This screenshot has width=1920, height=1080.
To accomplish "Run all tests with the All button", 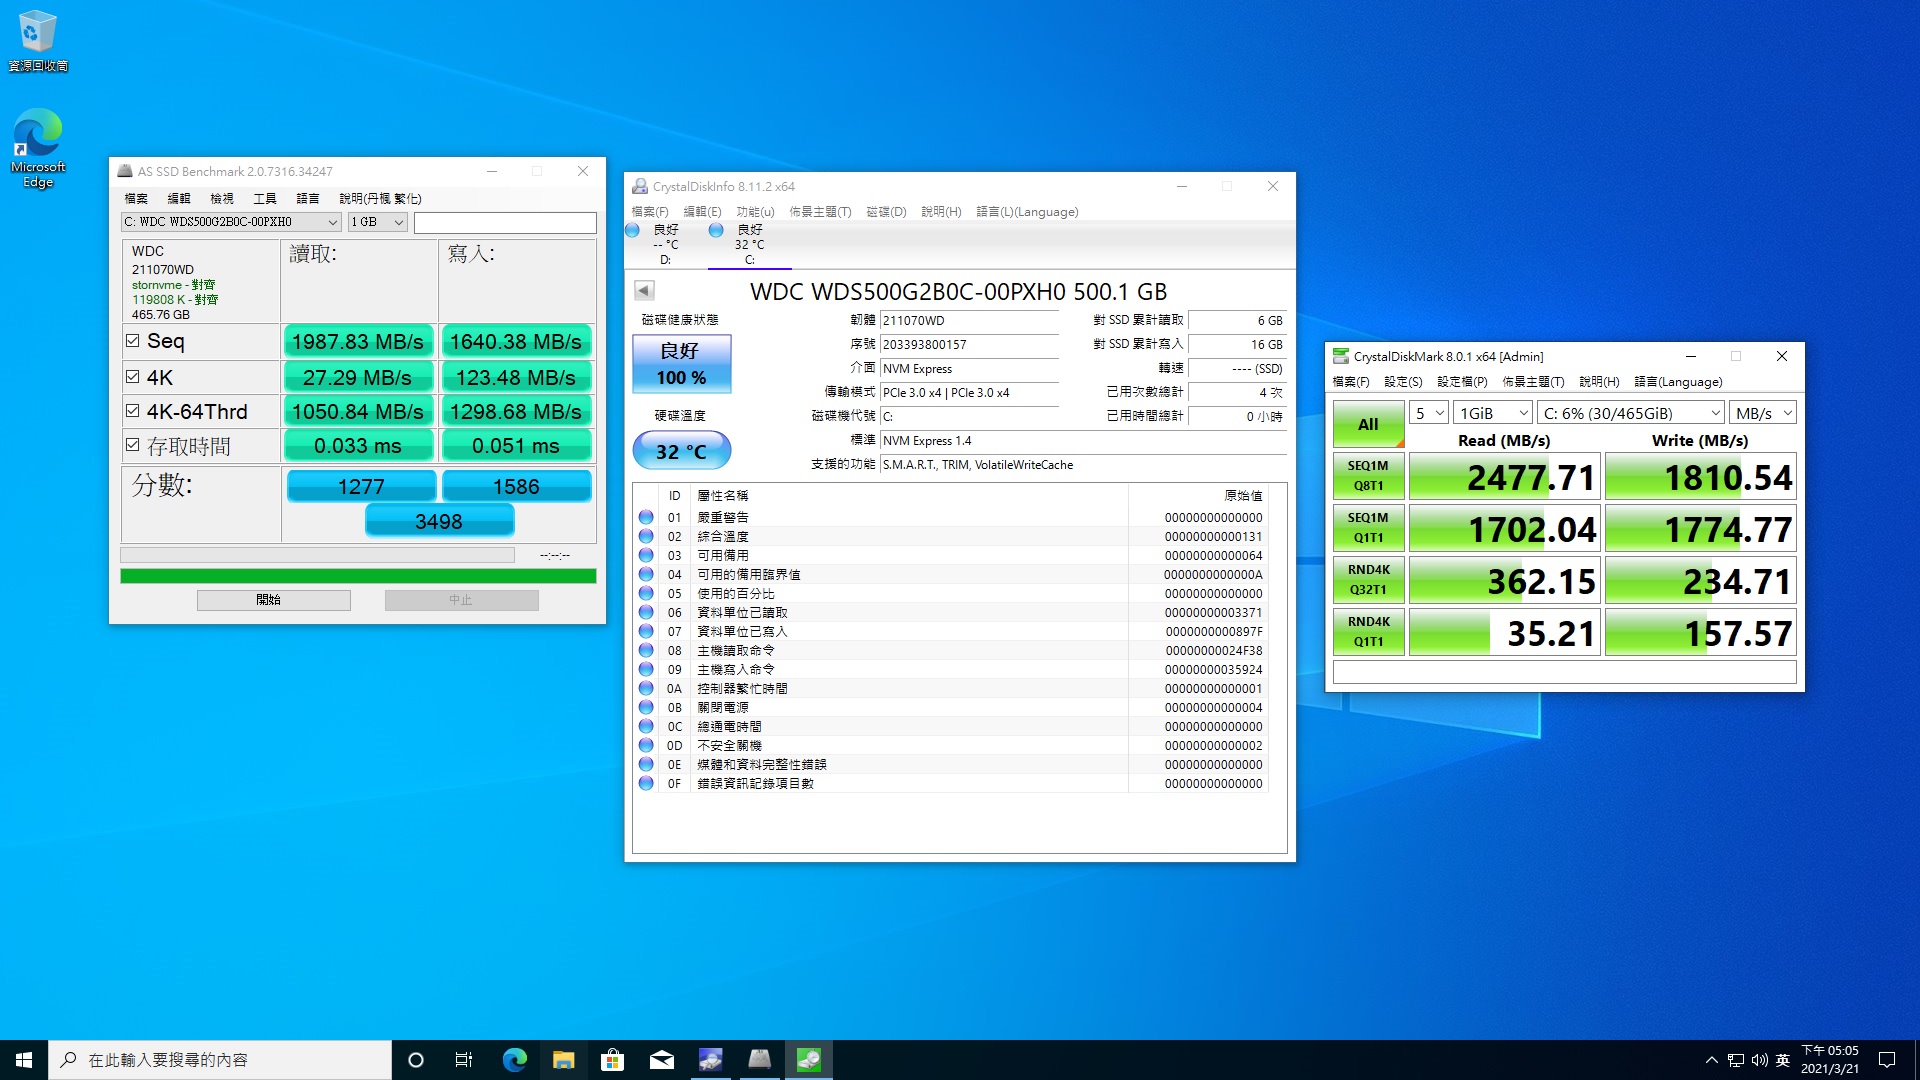I will pos(1368,424).
